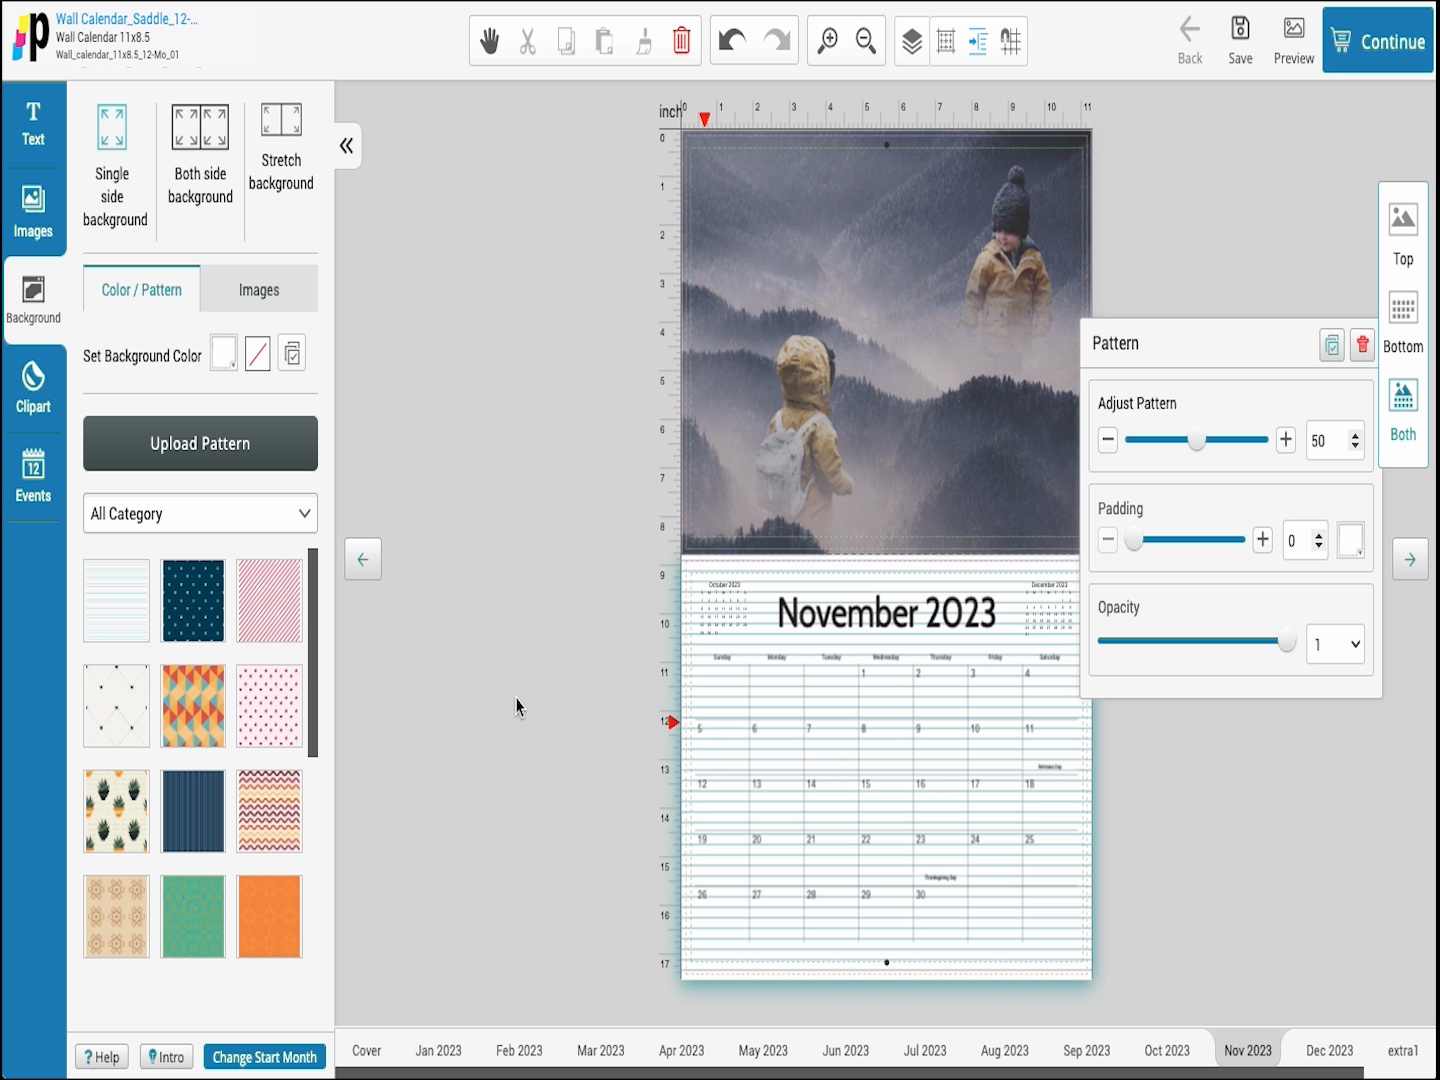1440x1080 pixels.
Task: Click the Adjust Pattern slider handle
Action: [x=1196, y=439]
